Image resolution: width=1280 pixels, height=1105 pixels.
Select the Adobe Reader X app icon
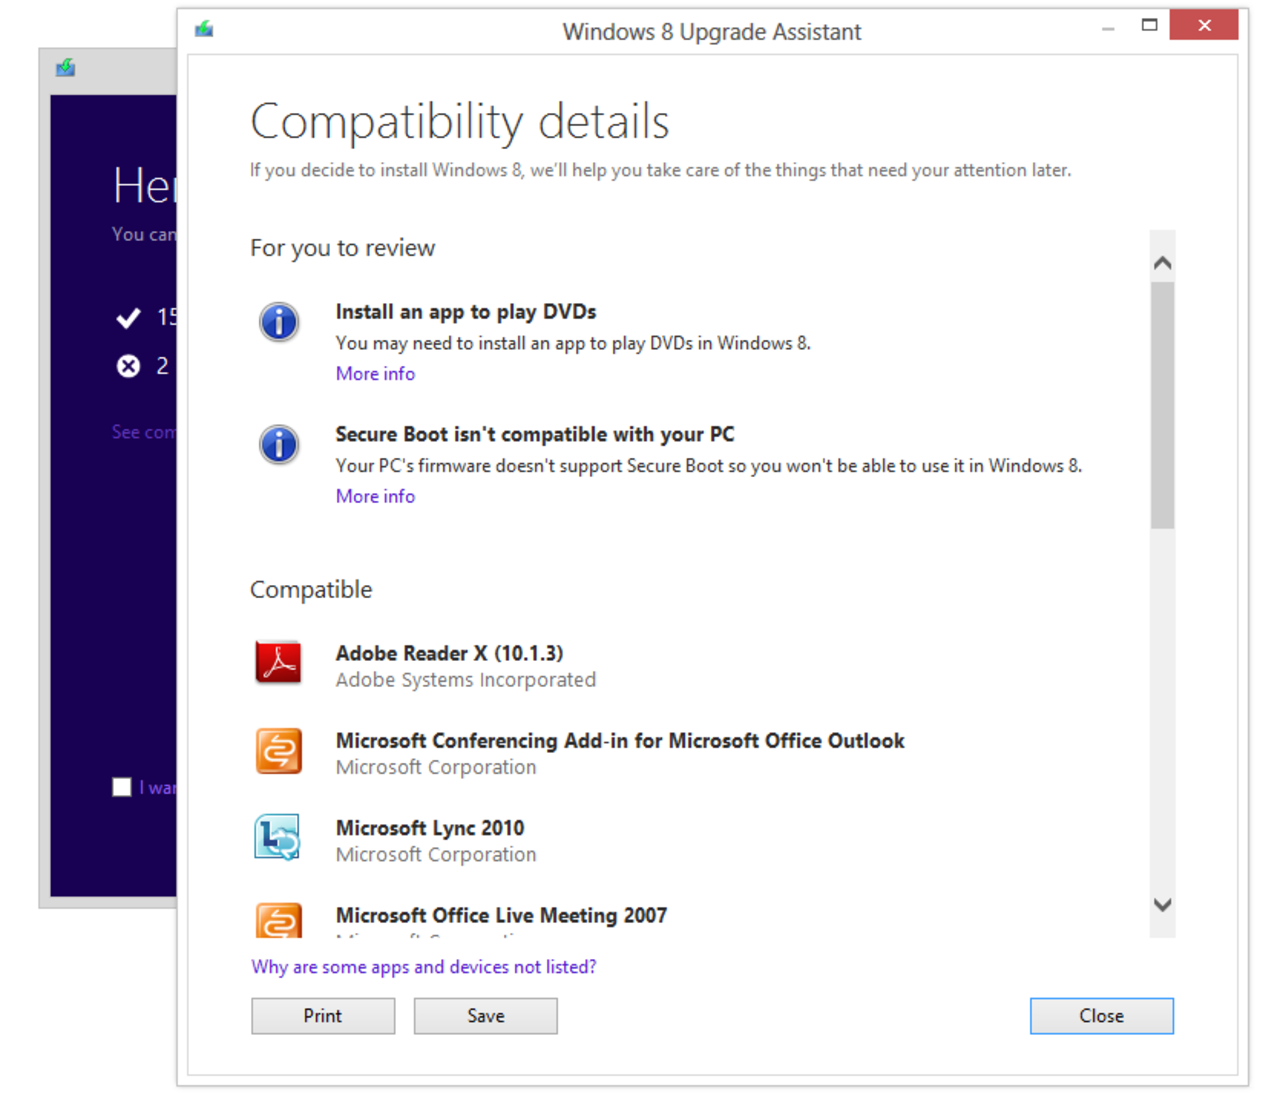pyautogui.click(x=278, y=662)
